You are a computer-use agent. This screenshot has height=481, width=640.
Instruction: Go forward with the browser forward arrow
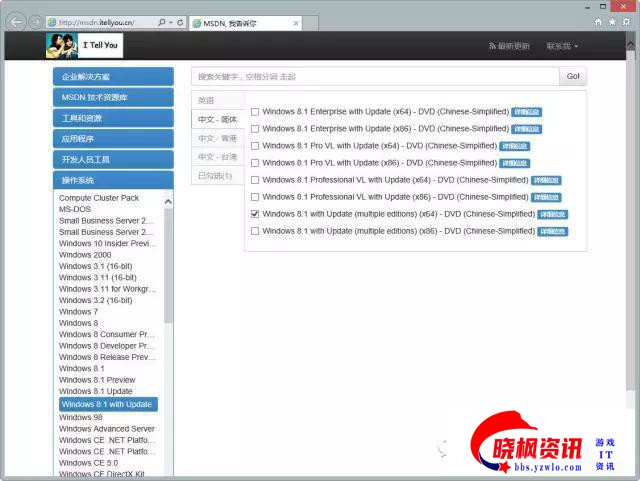(x=36, y=22)
